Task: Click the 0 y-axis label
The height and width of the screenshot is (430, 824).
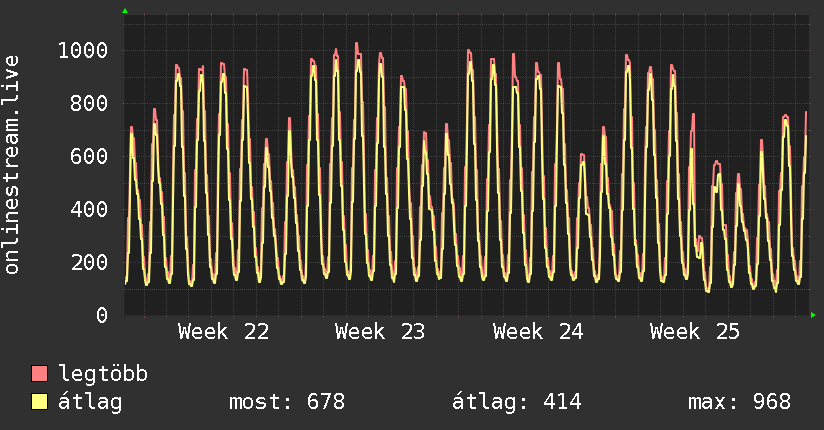Action: click(102, 315)
